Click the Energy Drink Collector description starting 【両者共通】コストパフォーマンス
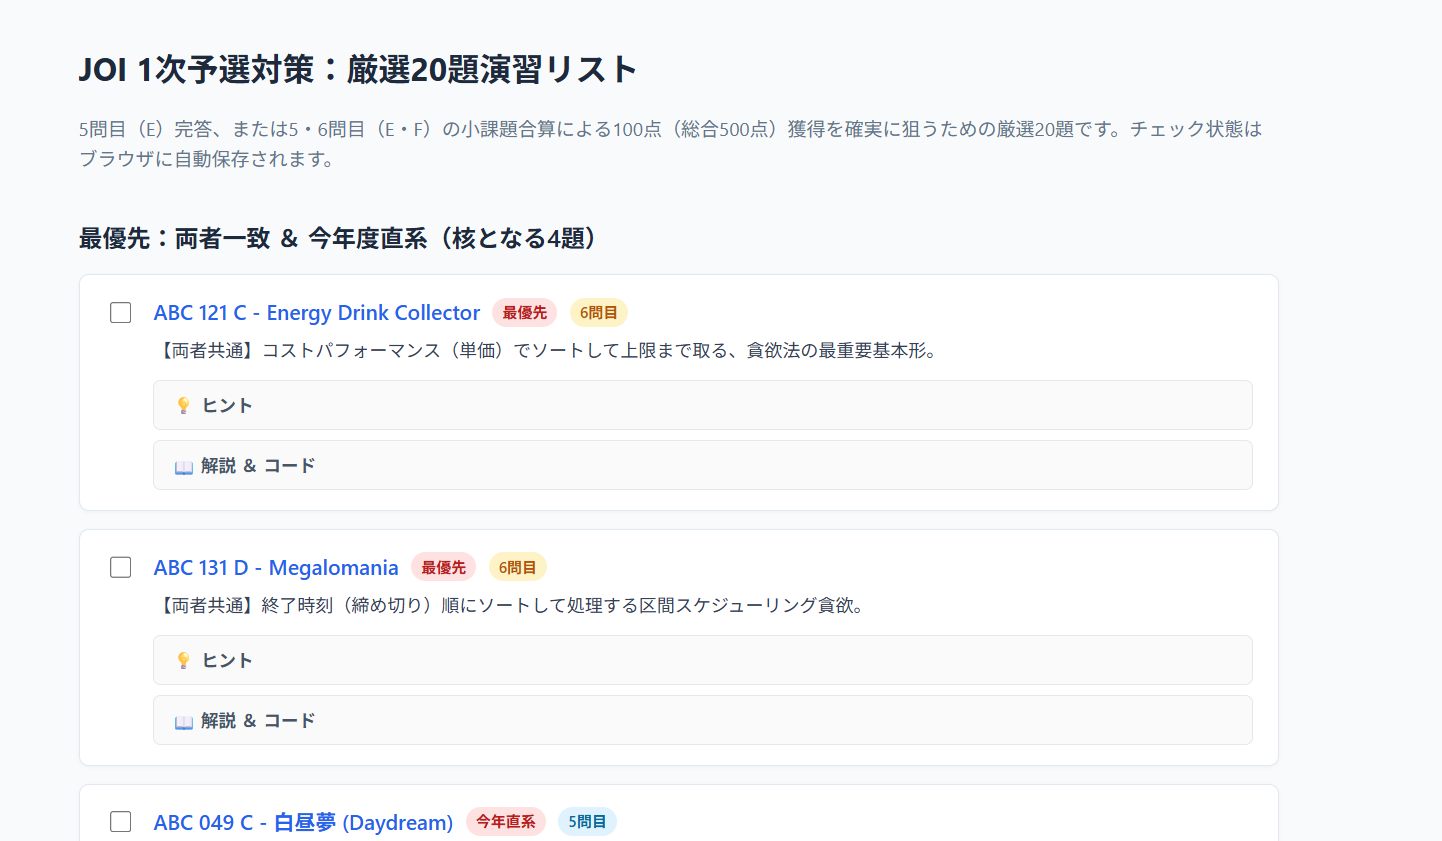Viewport: 1442px width, 841px height. [x=545, y=351]
